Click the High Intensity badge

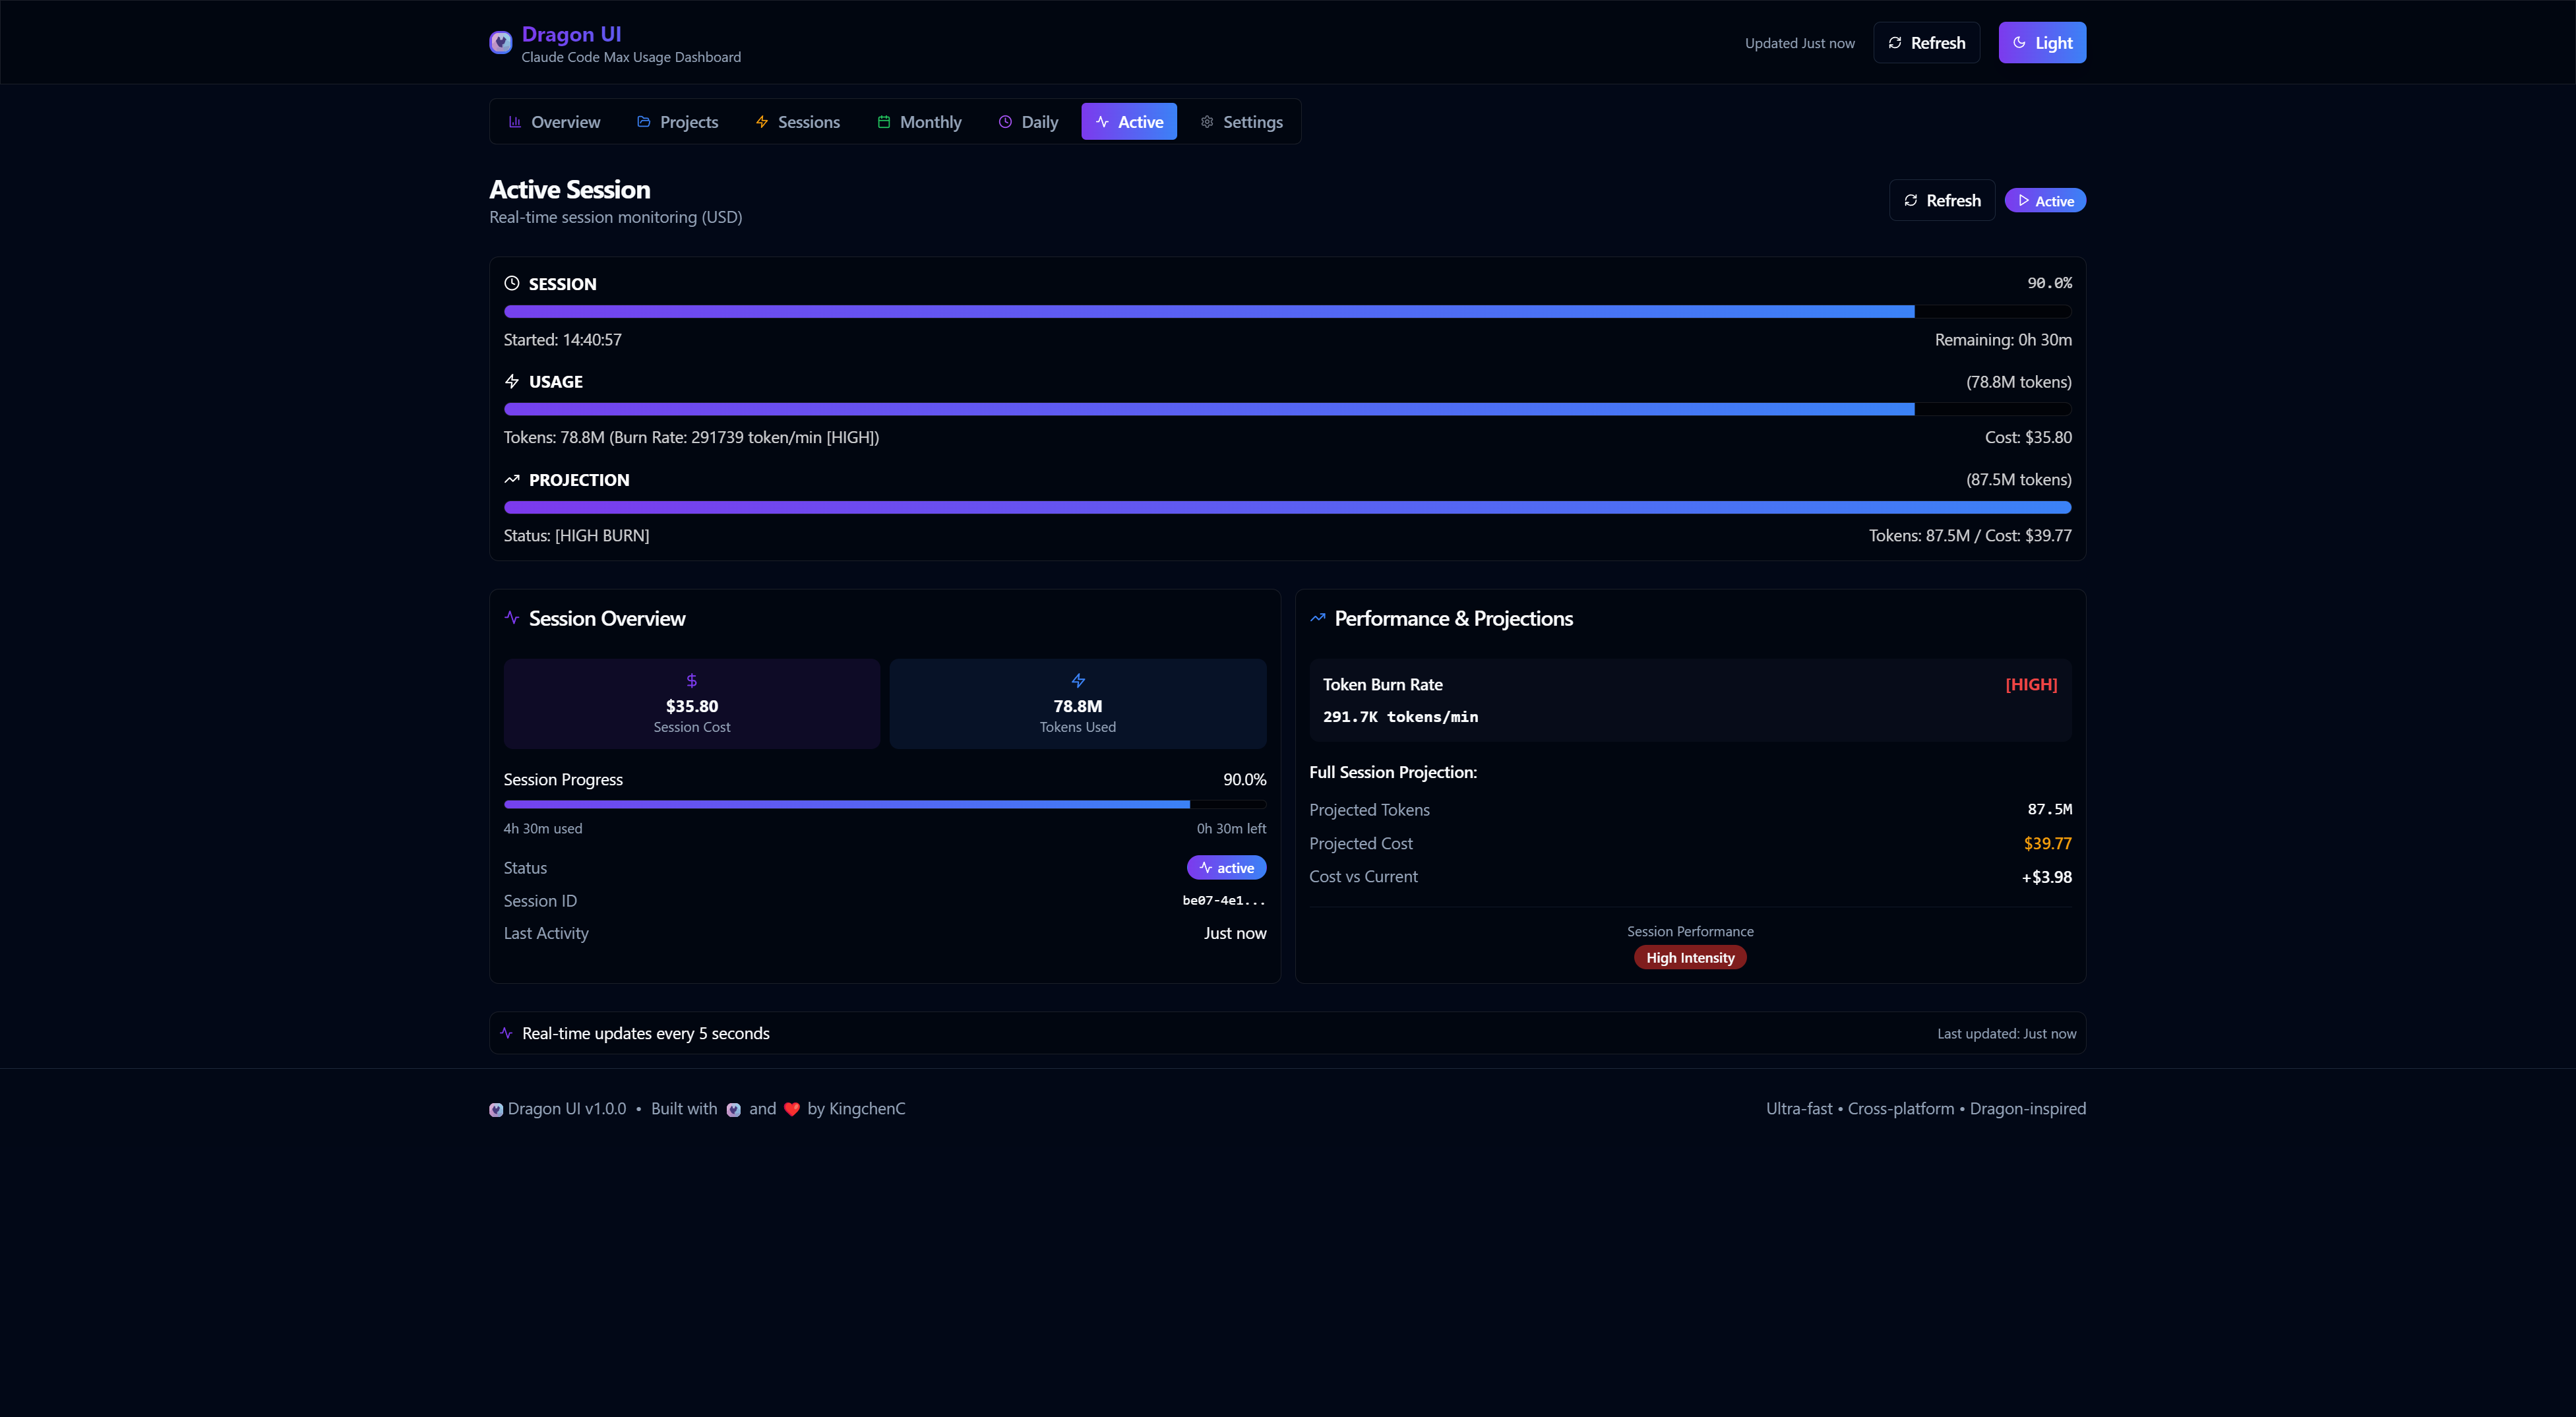click(1690, 958)
